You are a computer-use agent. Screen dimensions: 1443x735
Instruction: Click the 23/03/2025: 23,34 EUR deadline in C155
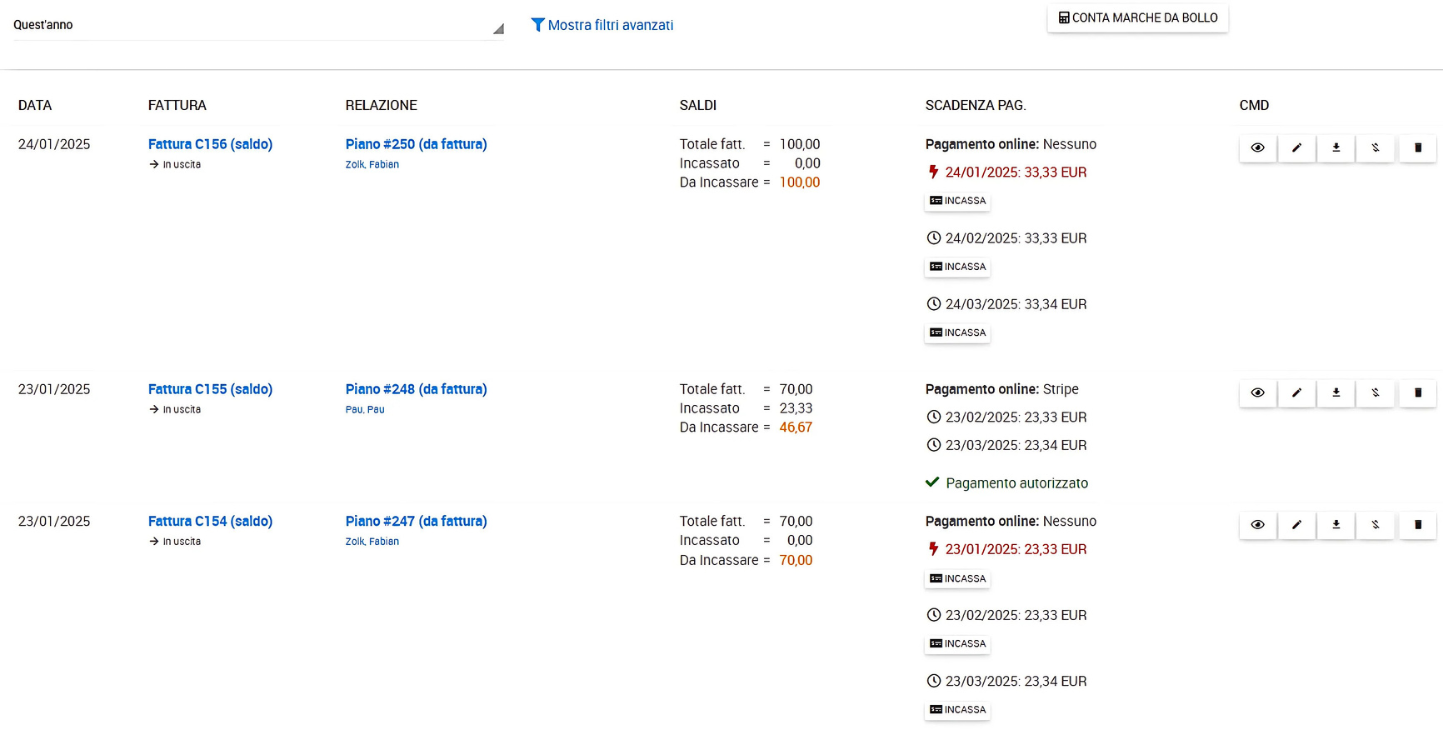[1016, 445]
